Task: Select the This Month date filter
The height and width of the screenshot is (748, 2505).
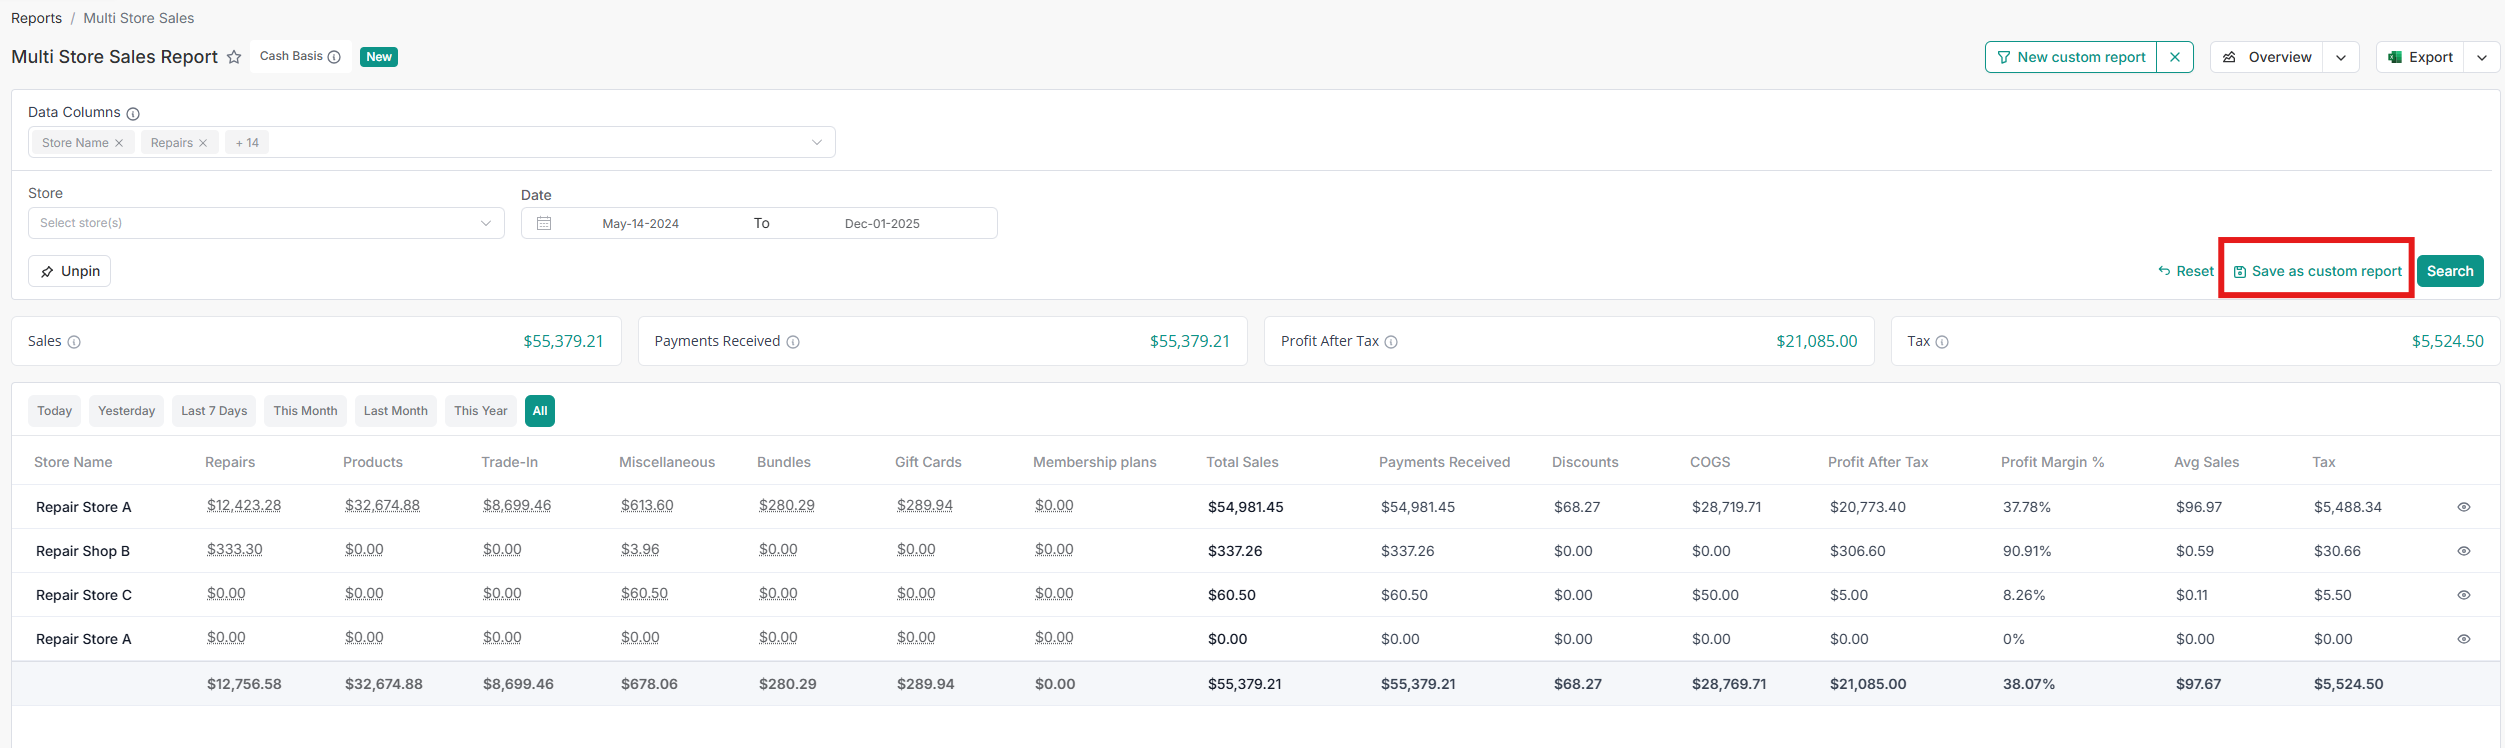Action: tap(305, 411)
